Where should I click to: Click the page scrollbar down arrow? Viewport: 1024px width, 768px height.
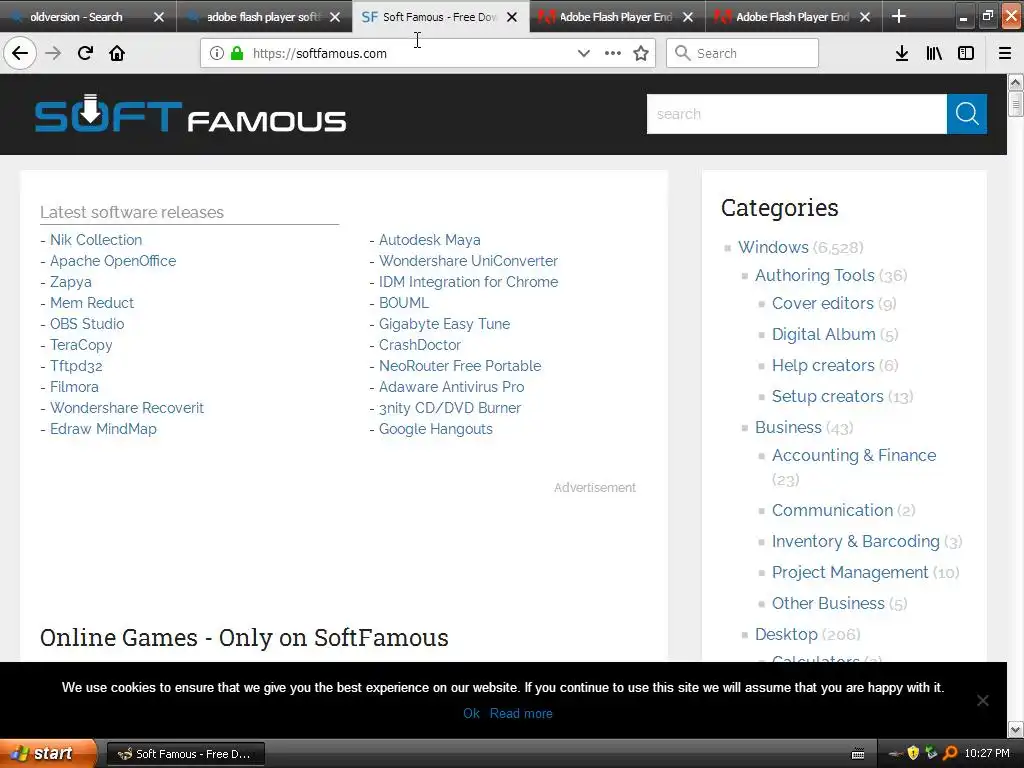tap(1016, 729)
